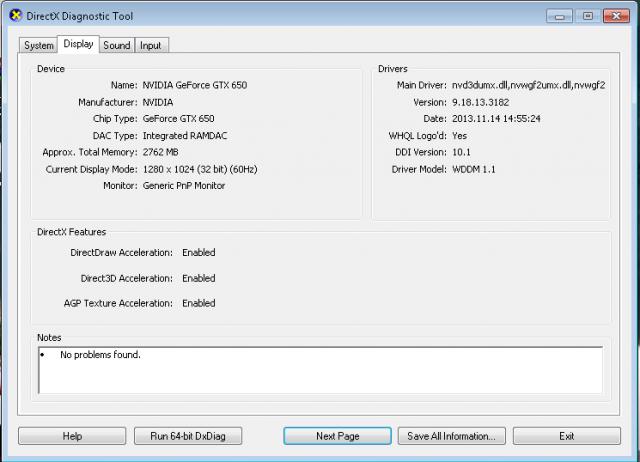Maximize the DirectX Diagnostic Tool window
The height and width of the screenshot is (462, 640).
(587, 15)
